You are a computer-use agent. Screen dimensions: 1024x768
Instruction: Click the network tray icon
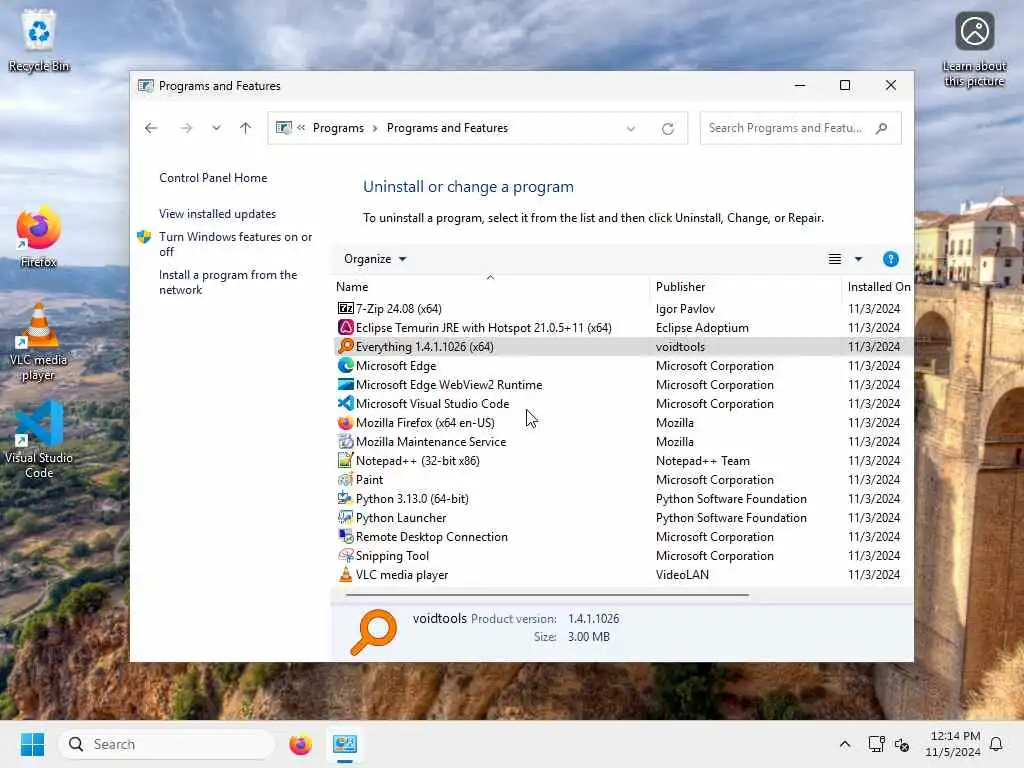tap(876, 744)
